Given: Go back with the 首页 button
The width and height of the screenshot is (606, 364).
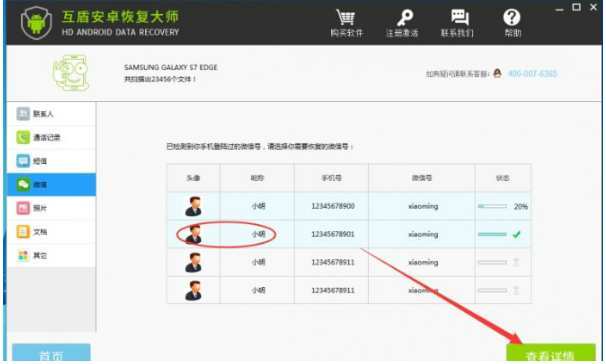Looking at the screenshot, I should pos(51,353).
